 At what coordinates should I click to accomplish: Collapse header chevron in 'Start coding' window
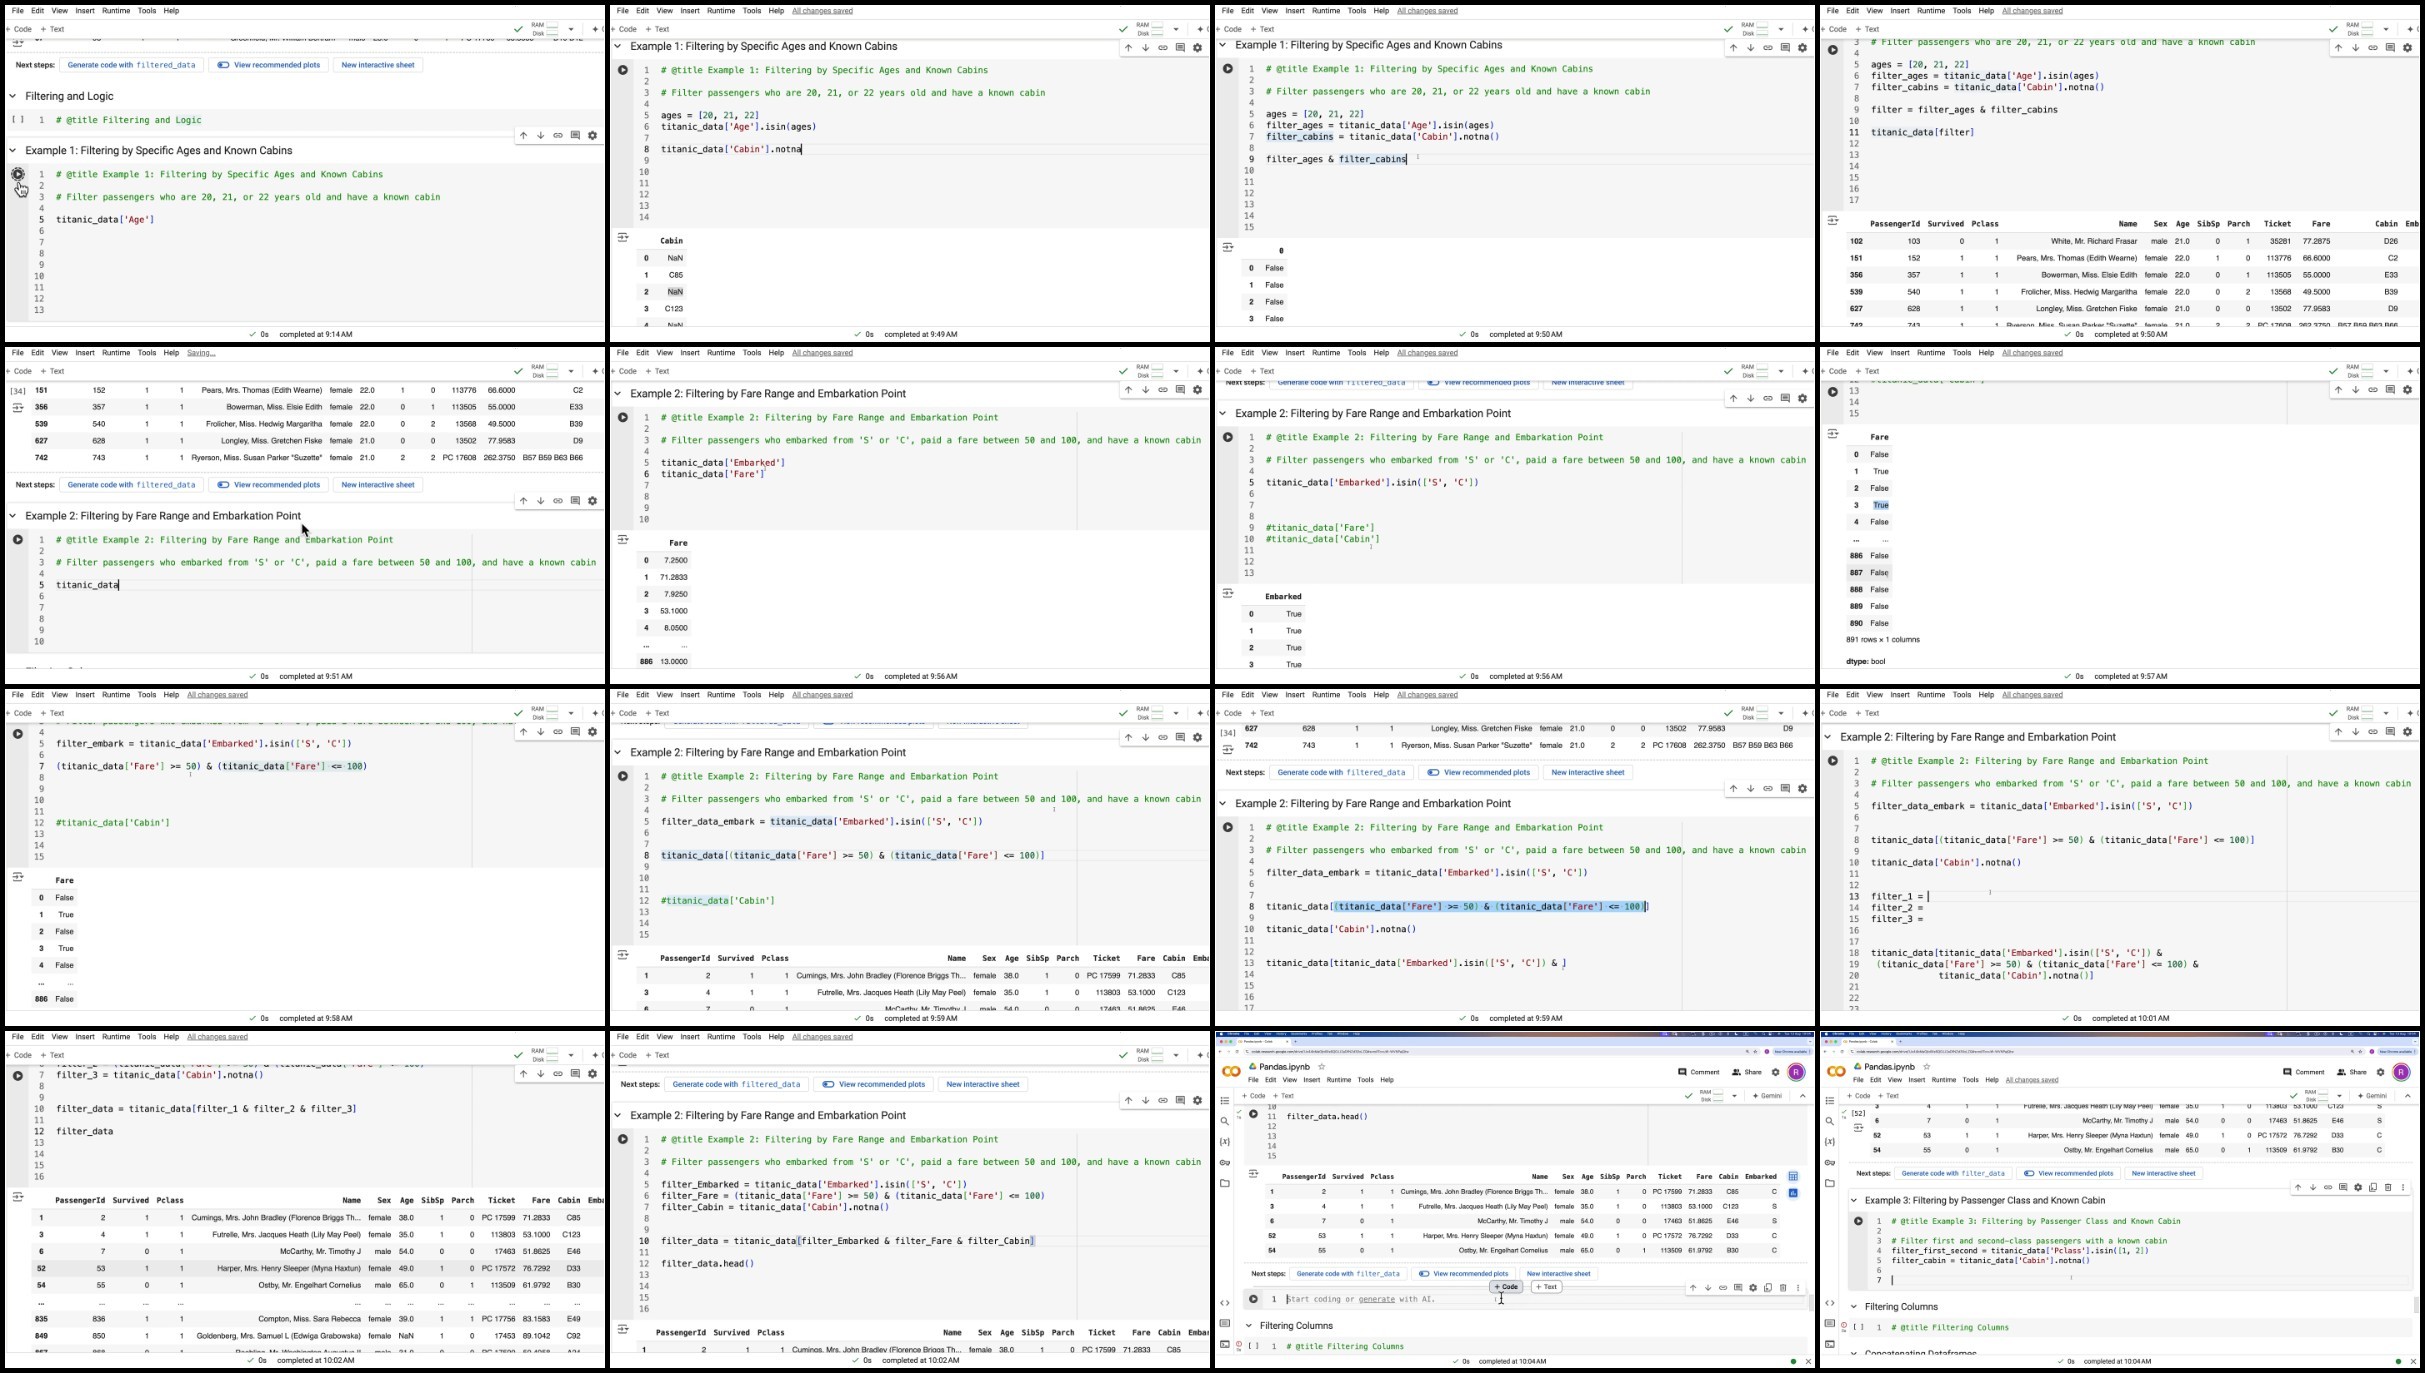[x=1803, y=1096]
